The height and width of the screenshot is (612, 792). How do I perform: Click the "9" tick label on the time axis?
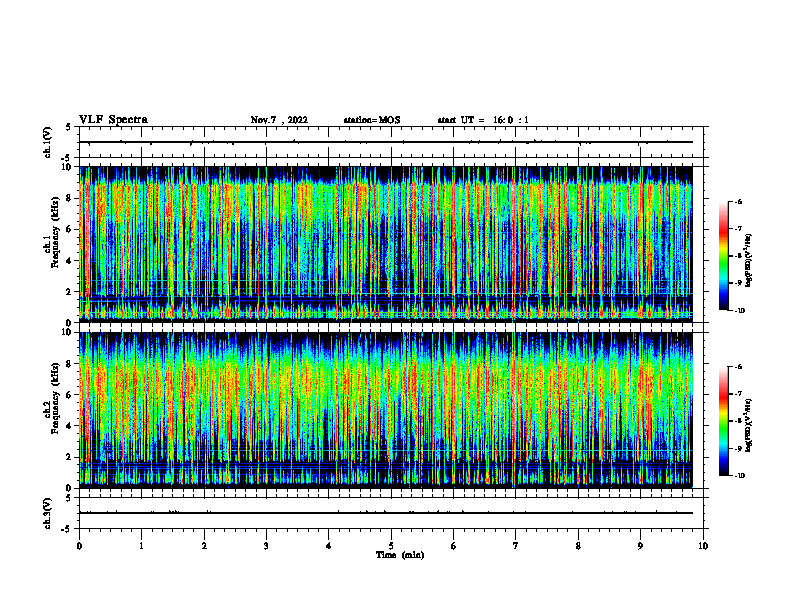pos(640,546)
